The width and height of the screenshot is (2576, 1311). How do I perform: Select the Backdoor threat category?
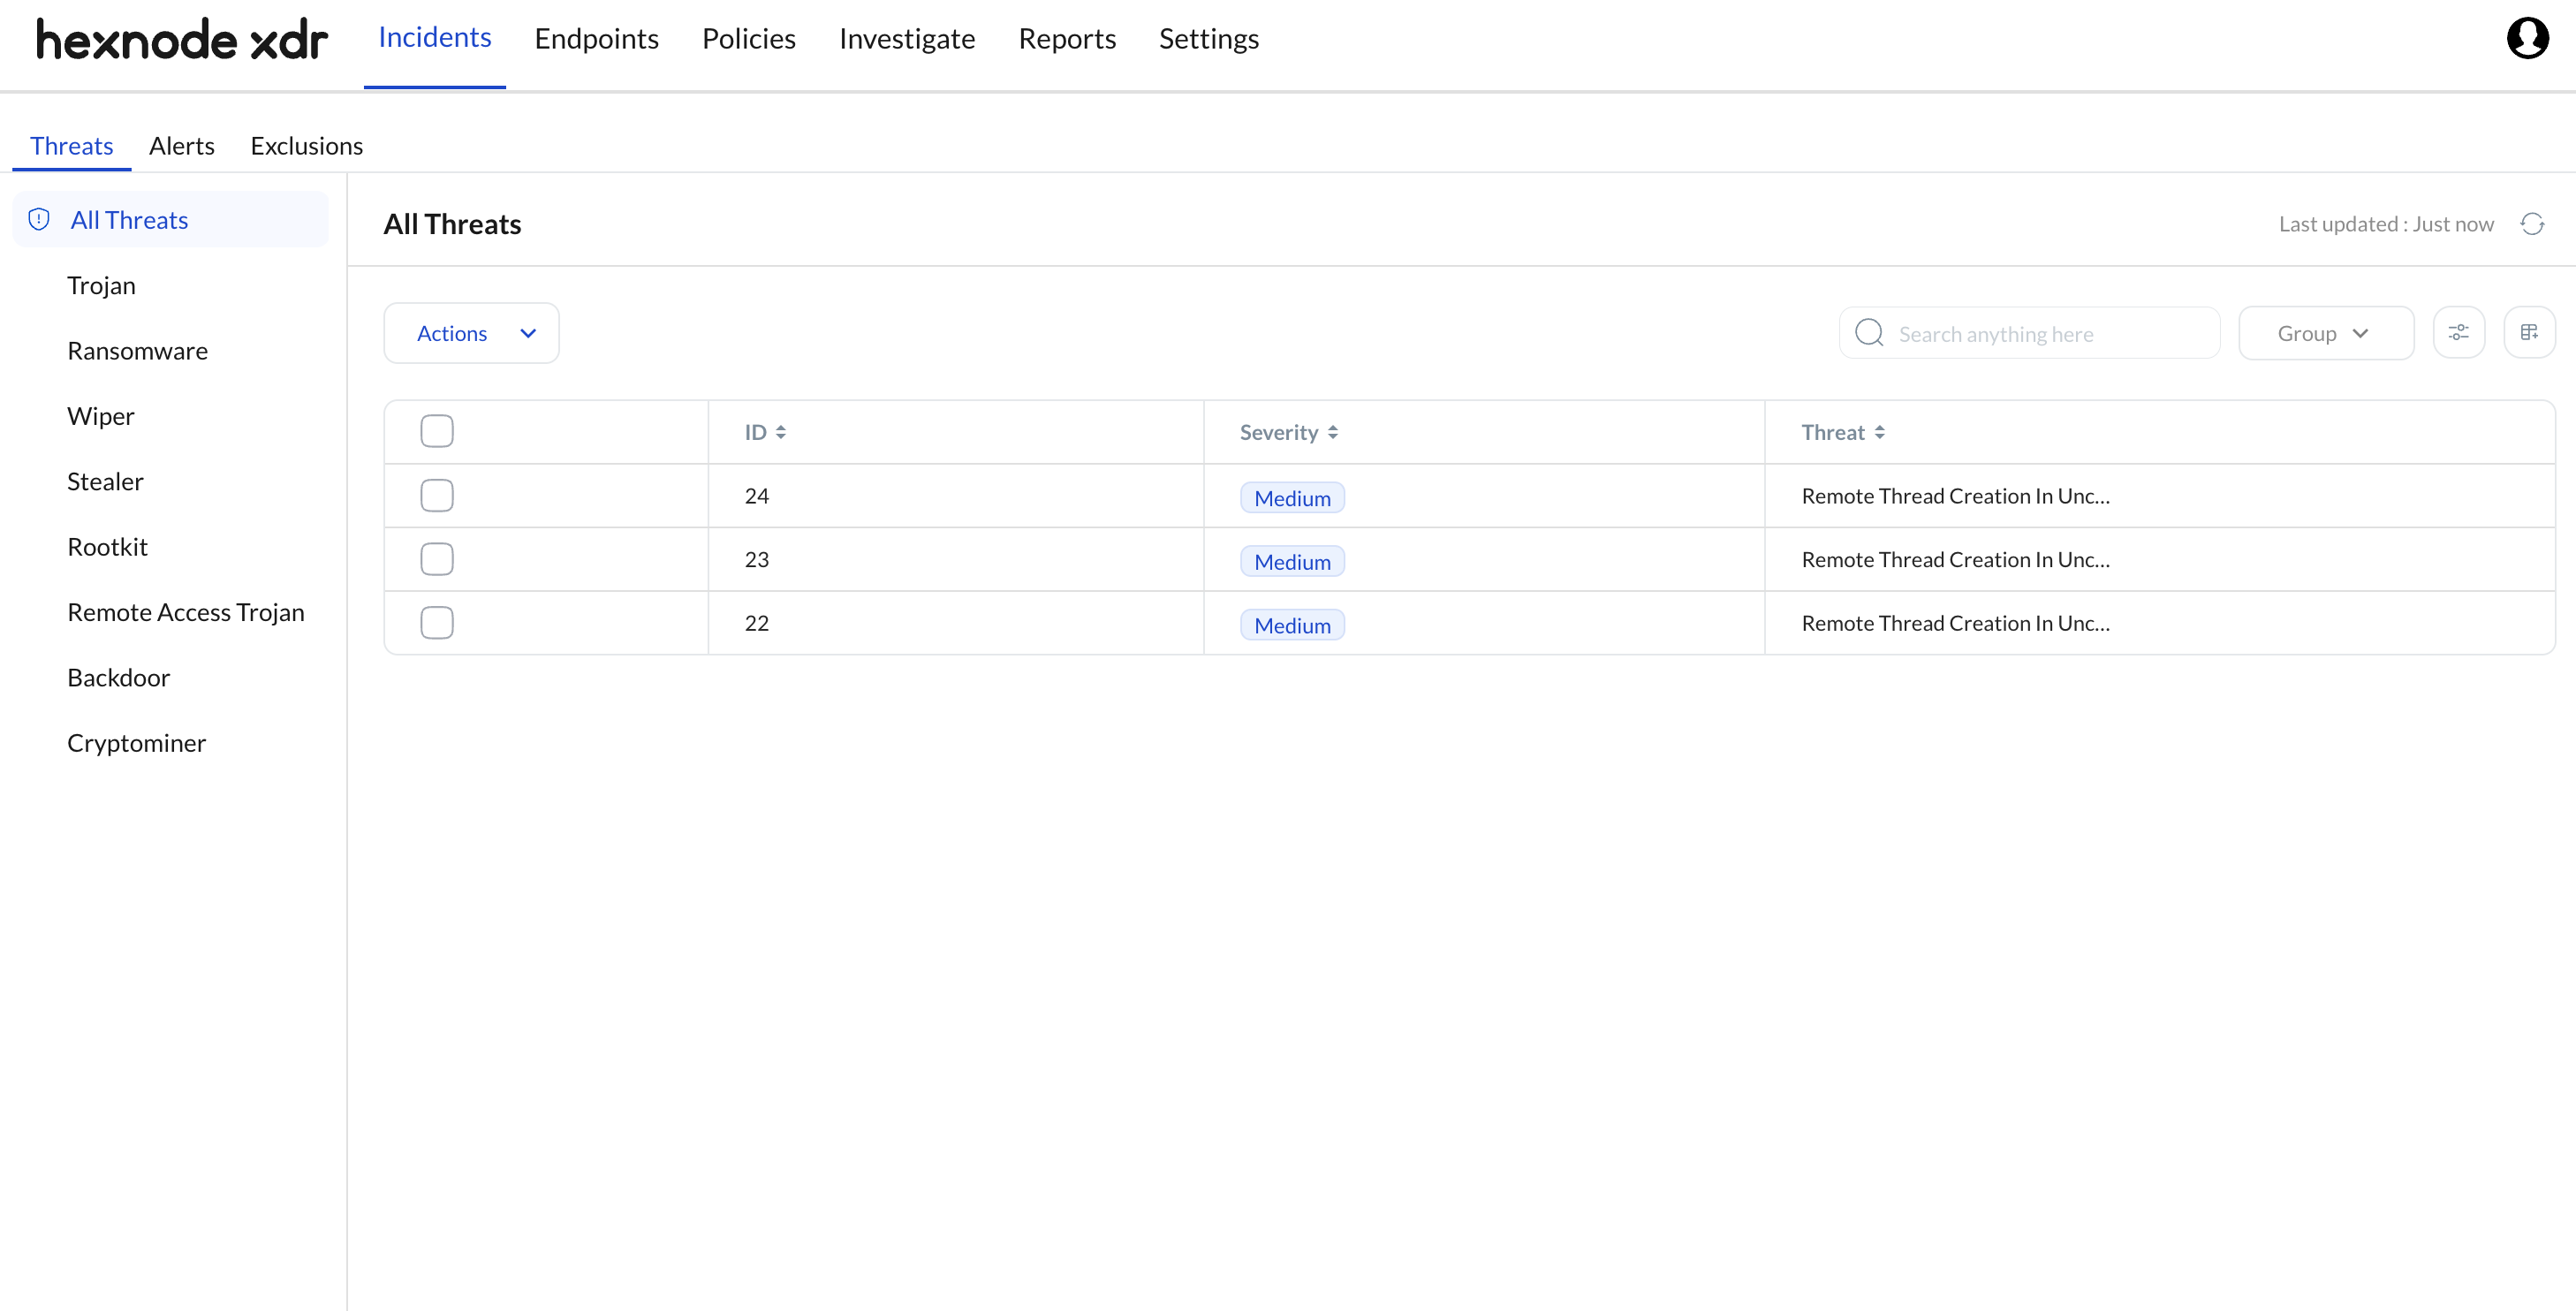[119, 677]
